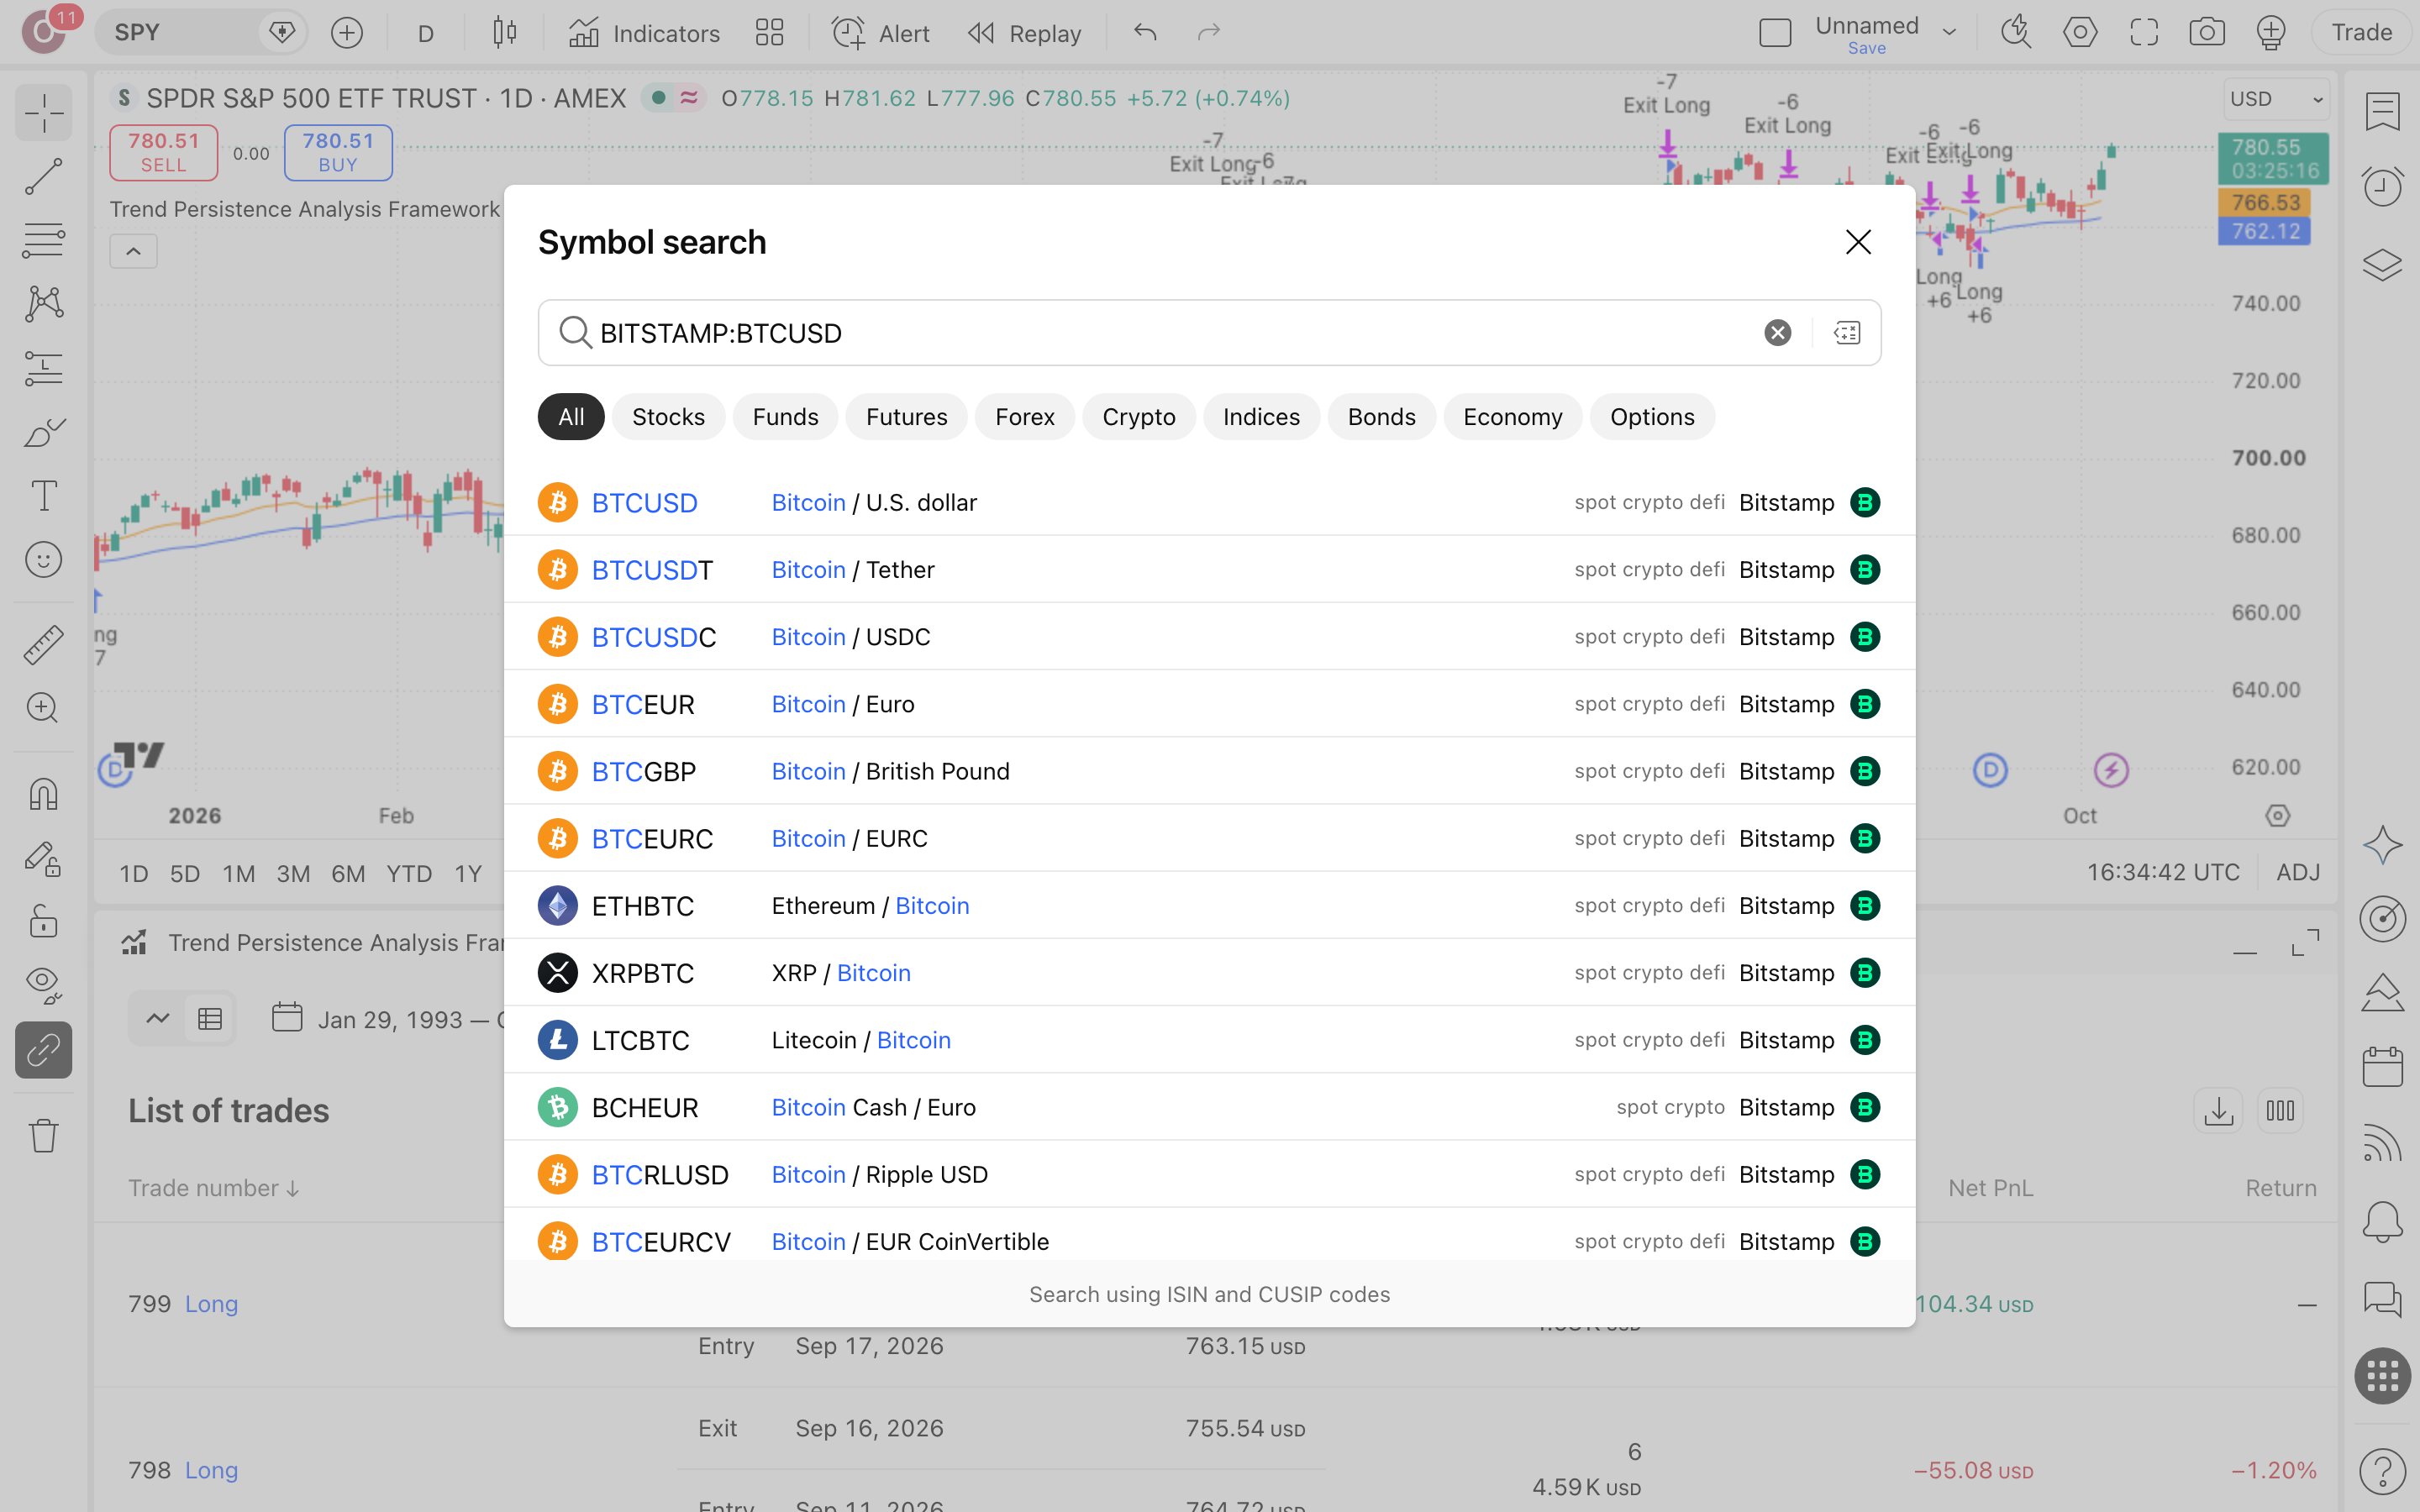Image resolution: width=2420 pixels, height=1512 pixels.
Task: Toggle lock all drawings
Action: pyautogui.click(x=44, y=922)
